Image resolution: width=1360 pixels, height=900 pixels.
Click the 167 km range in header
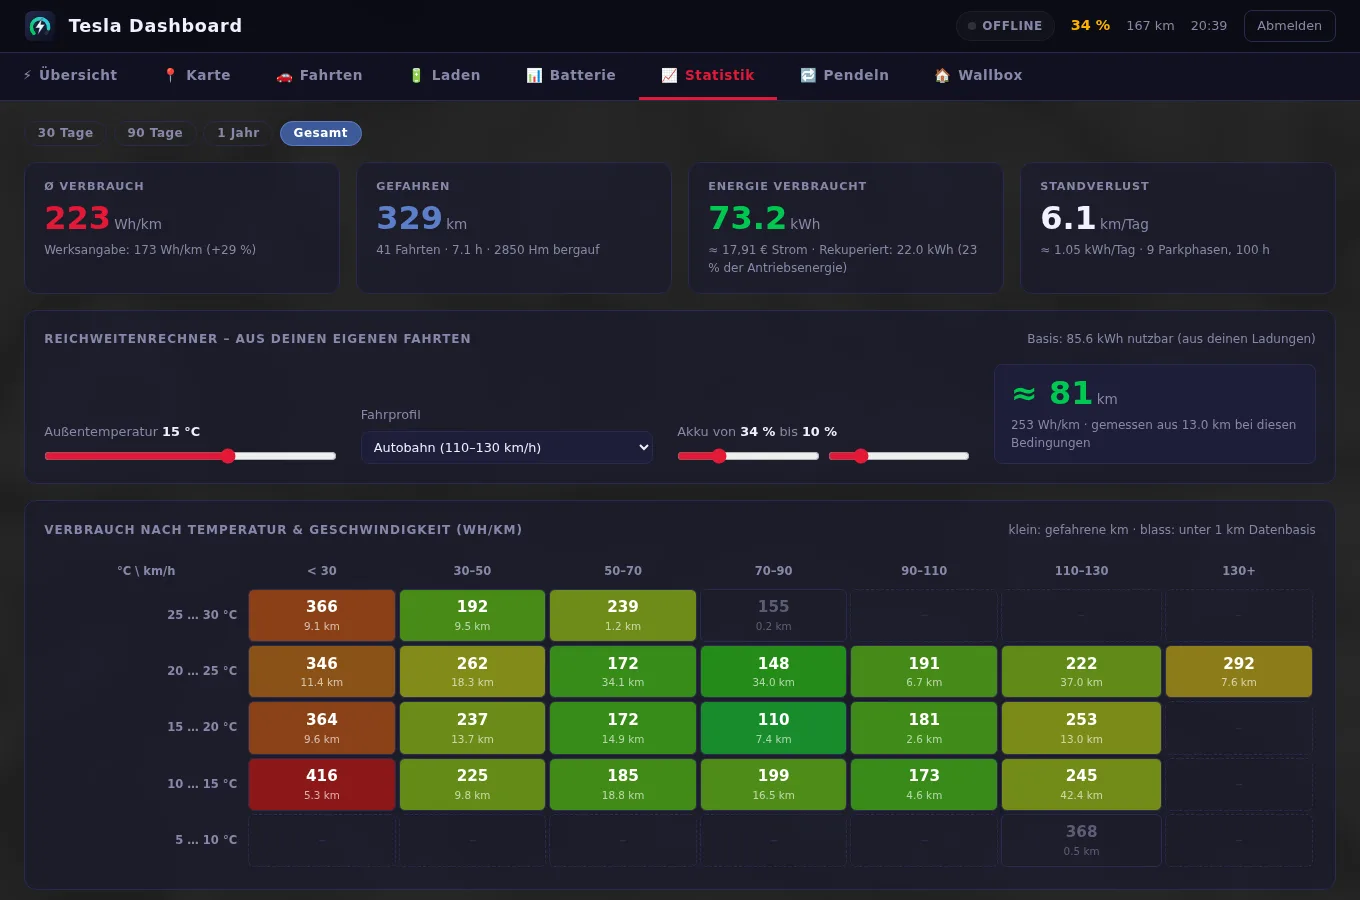click(1150, 26)
